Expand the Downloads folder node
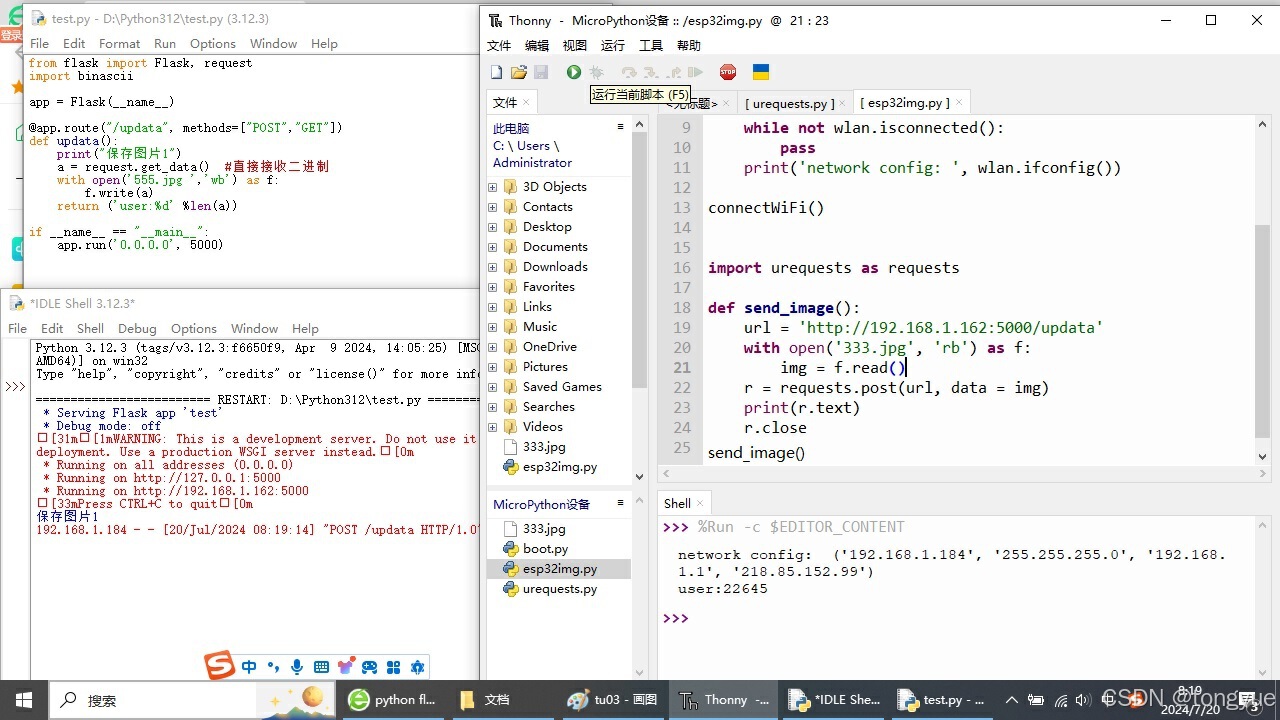The image size is (1280, 720). 492,267
